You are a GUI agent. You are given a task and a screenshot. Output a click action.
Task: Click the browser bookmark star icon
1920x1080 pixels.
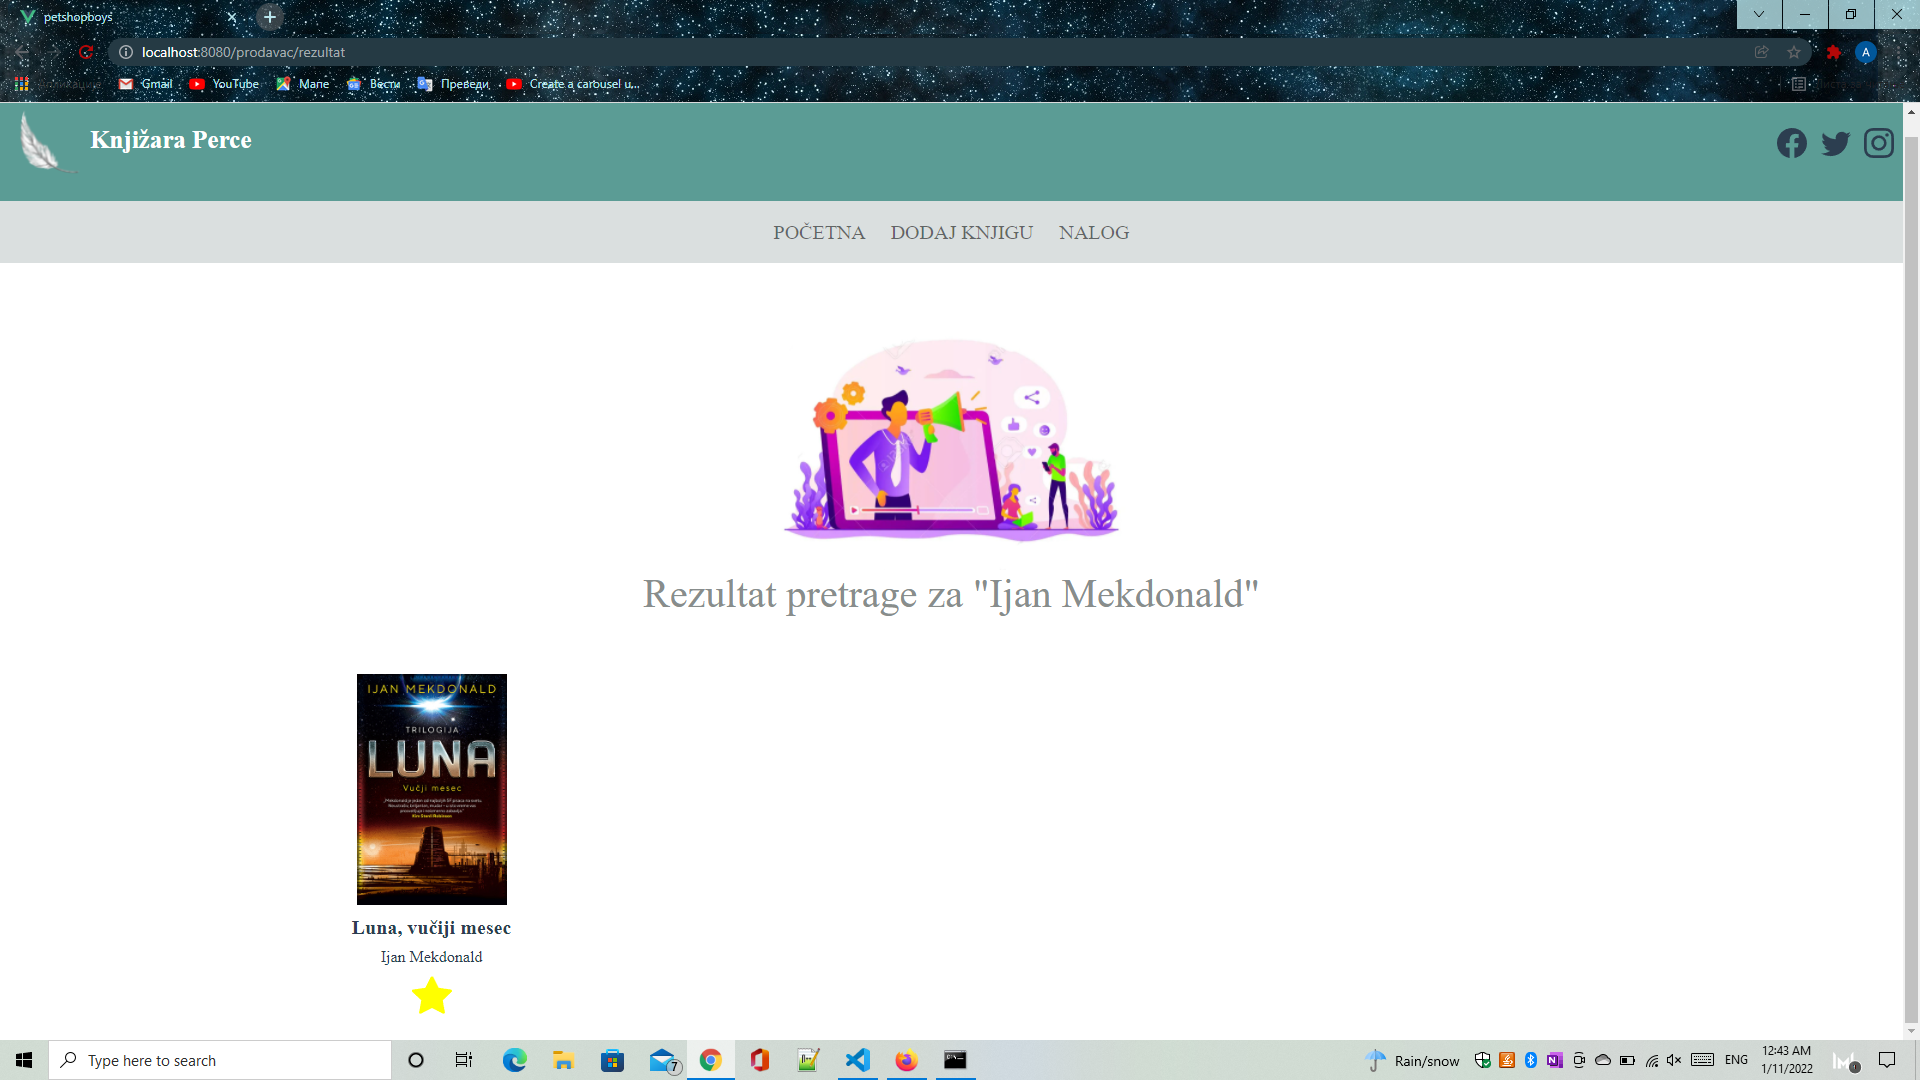[1792, 52]
